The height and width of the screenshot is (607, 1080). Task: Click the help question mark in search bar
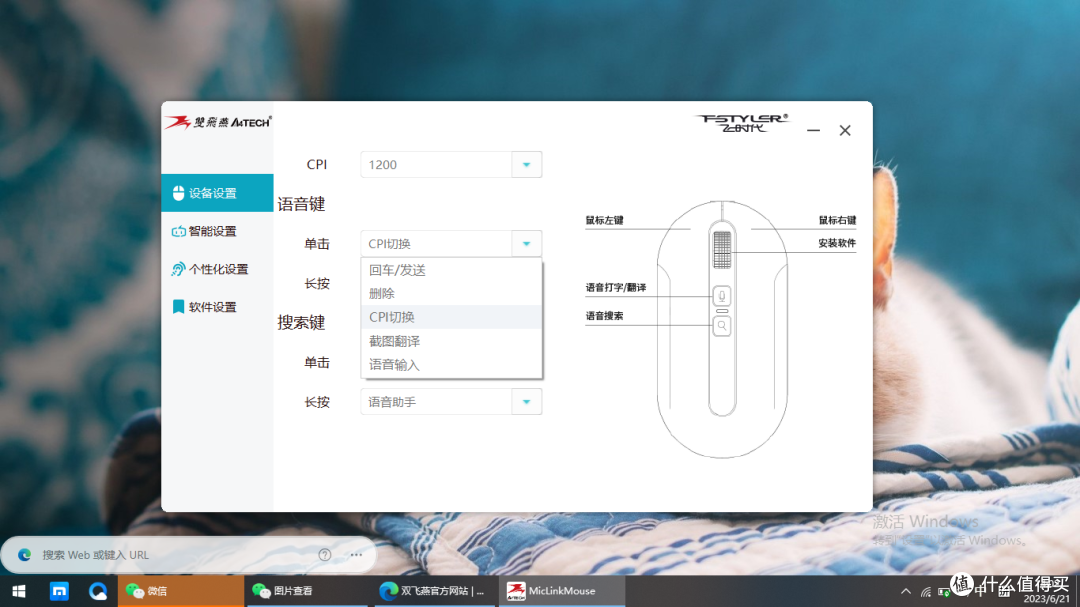(325, 555)
